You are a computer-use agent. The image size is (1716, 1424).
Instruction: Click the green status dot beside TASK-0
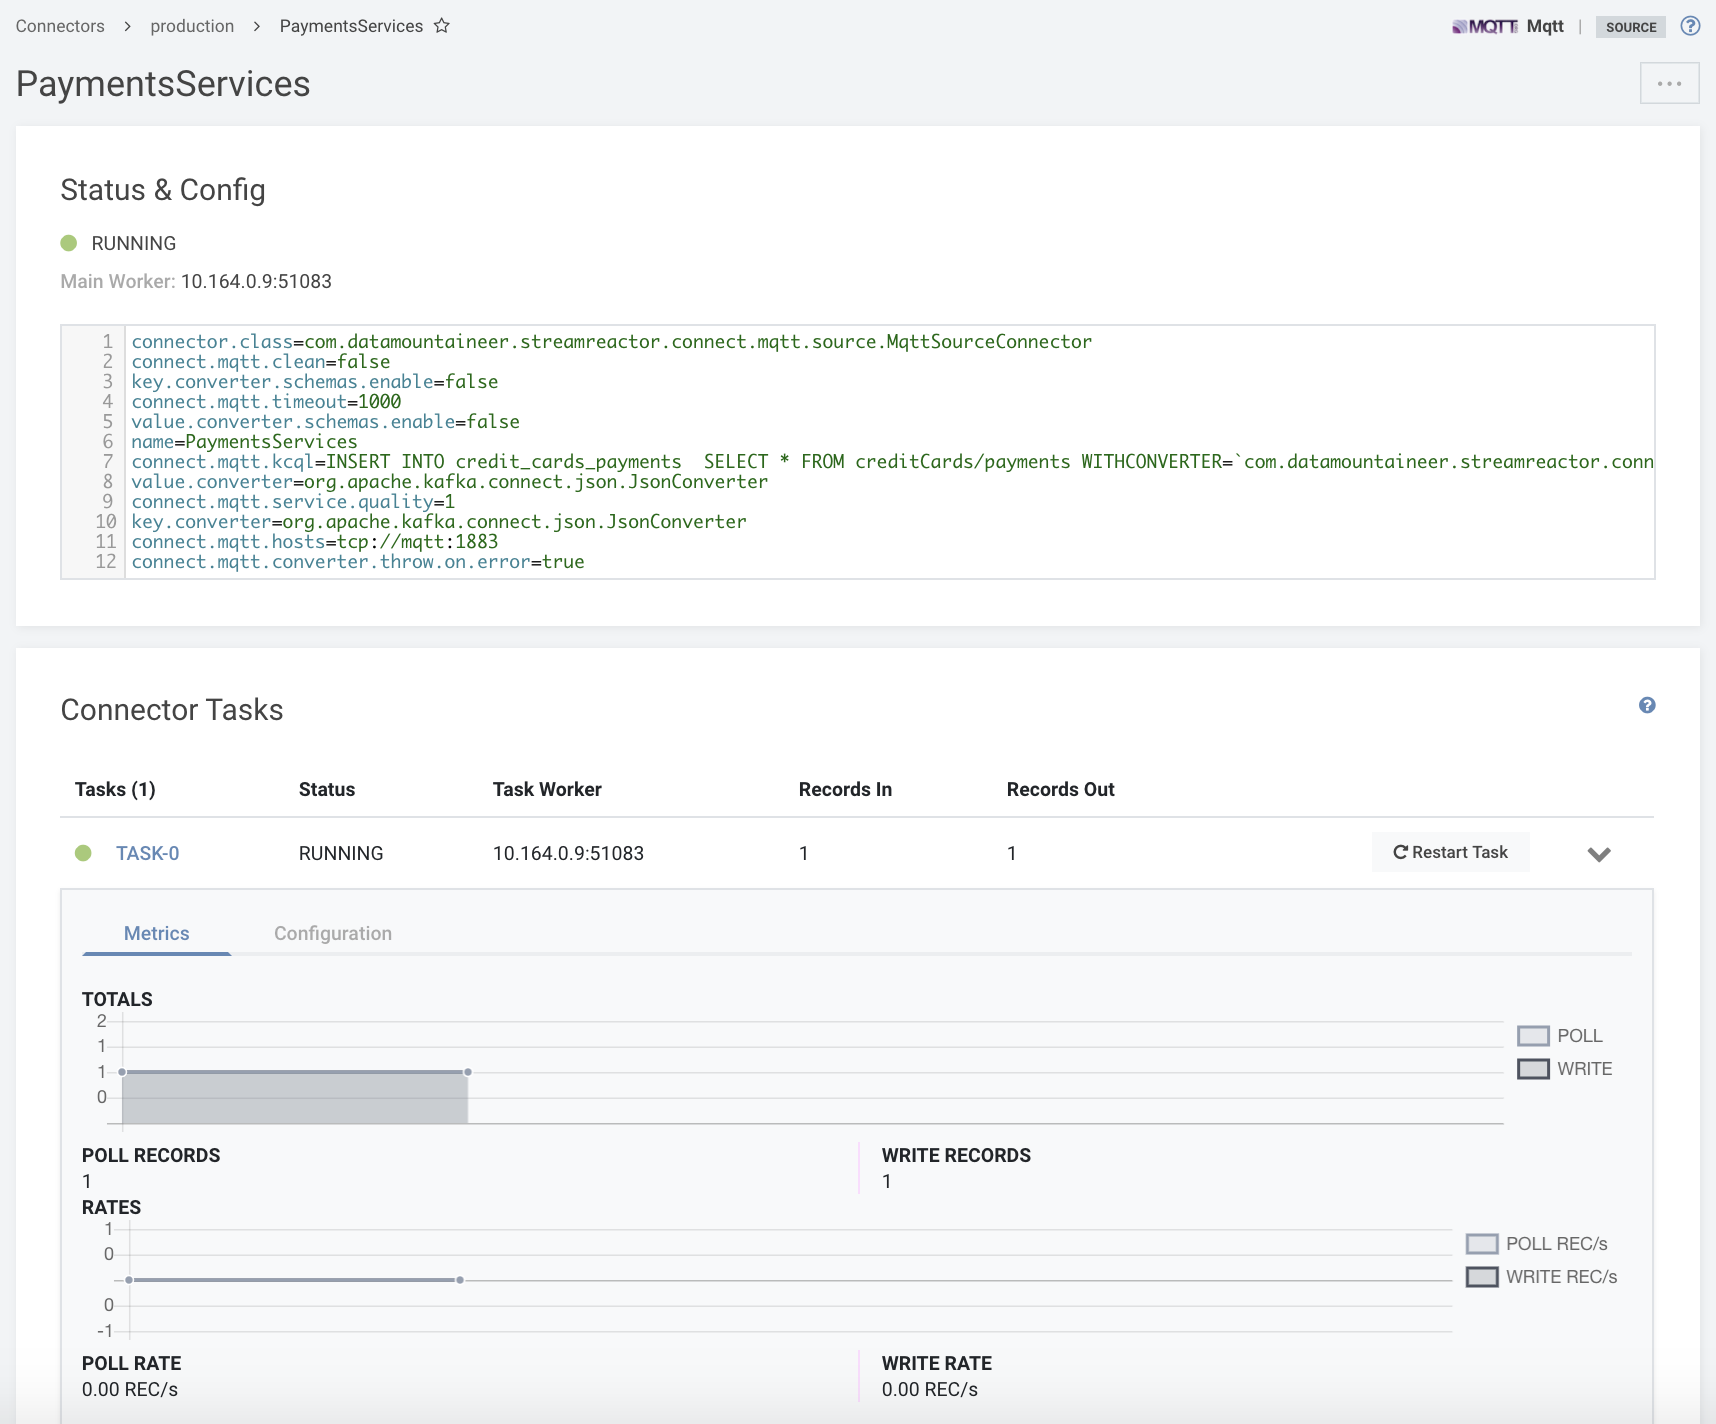coord(83,853)
